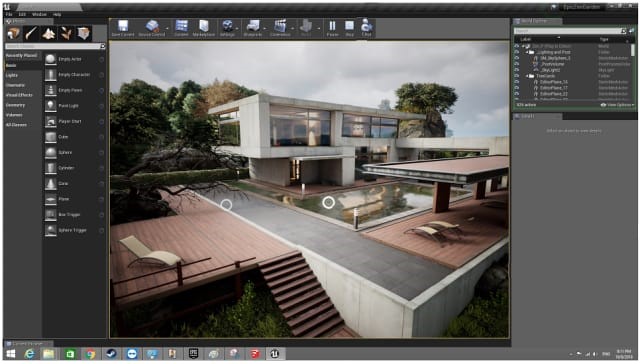Select the Place mode icon
The width and height of the screenshot is (640, 364).
pos(13,33)
